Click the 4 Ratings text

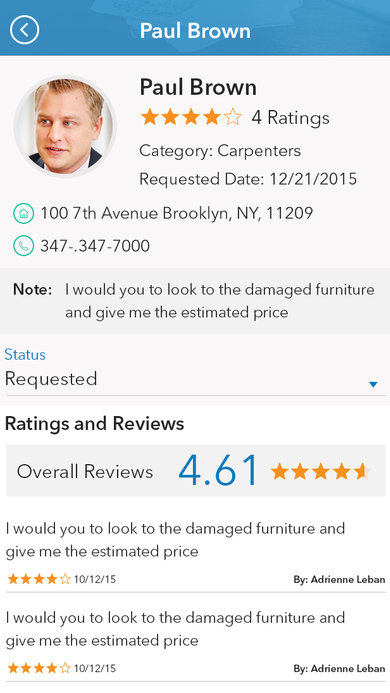click(291, 118)
